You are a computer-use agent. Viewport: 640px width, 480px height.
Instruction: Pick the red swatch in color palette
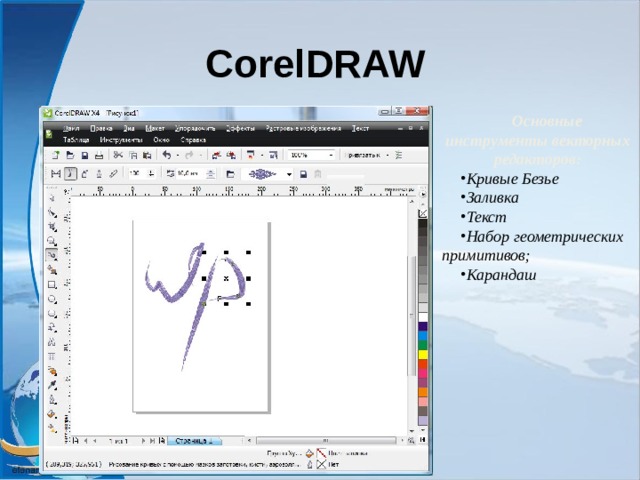click(423, 363)
